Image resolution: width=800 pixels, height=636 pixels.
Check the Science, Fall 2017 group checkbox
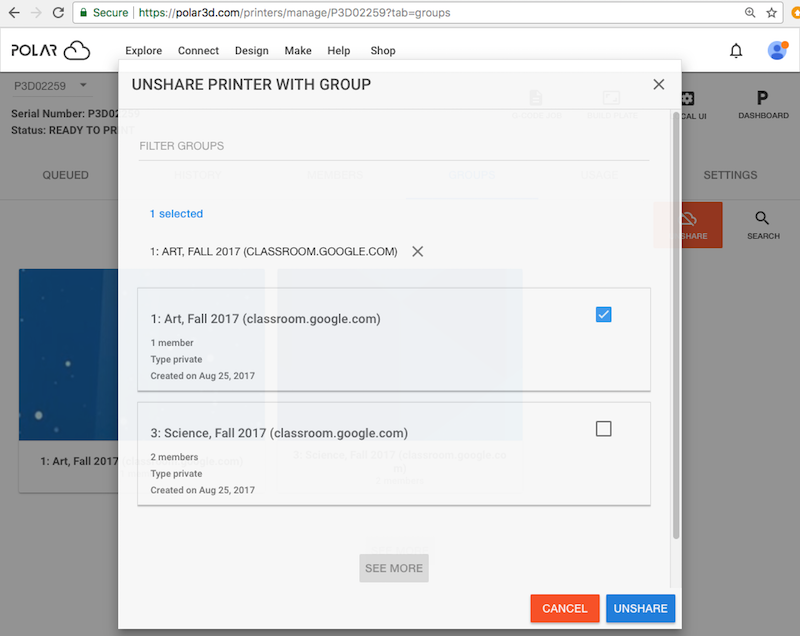(604, 428)
